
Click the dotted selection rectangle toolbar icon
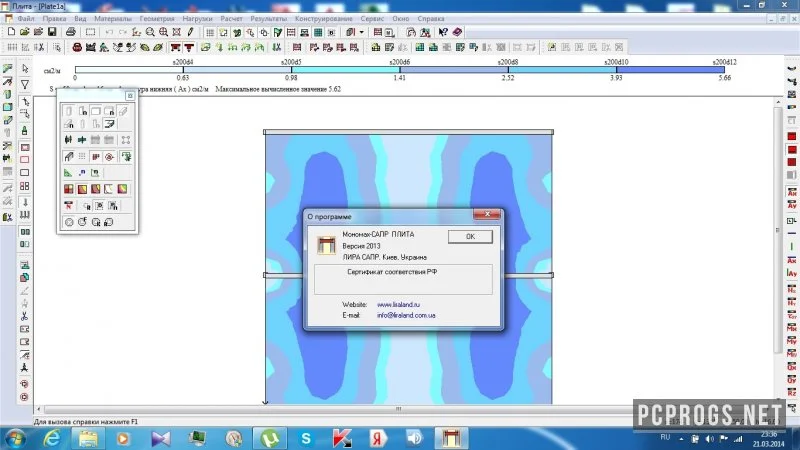(90, 32)
